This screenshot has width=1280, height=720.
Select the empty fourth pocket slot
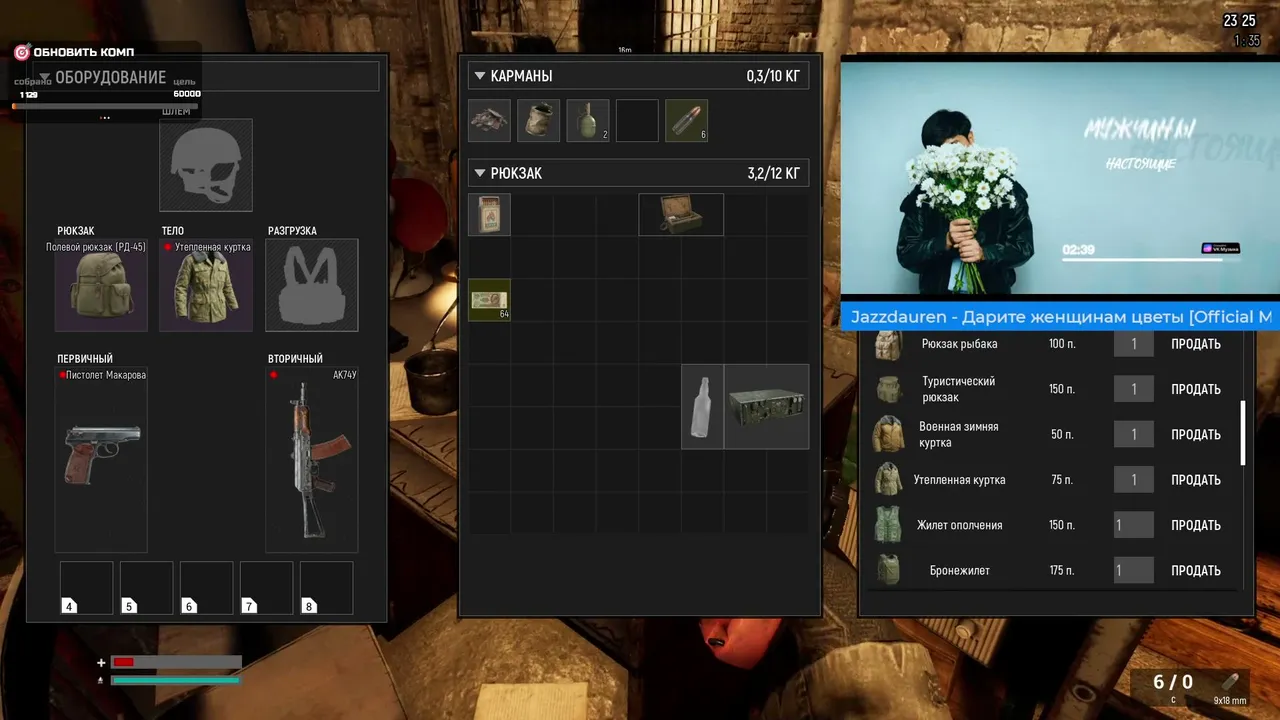click(637, 120)
